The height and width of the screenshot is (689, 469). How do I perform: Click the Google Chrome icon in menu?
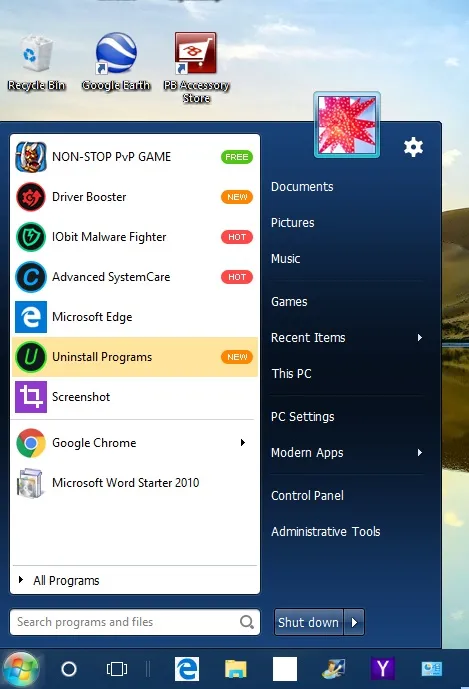pyautogui.click(x=31, y=443)
